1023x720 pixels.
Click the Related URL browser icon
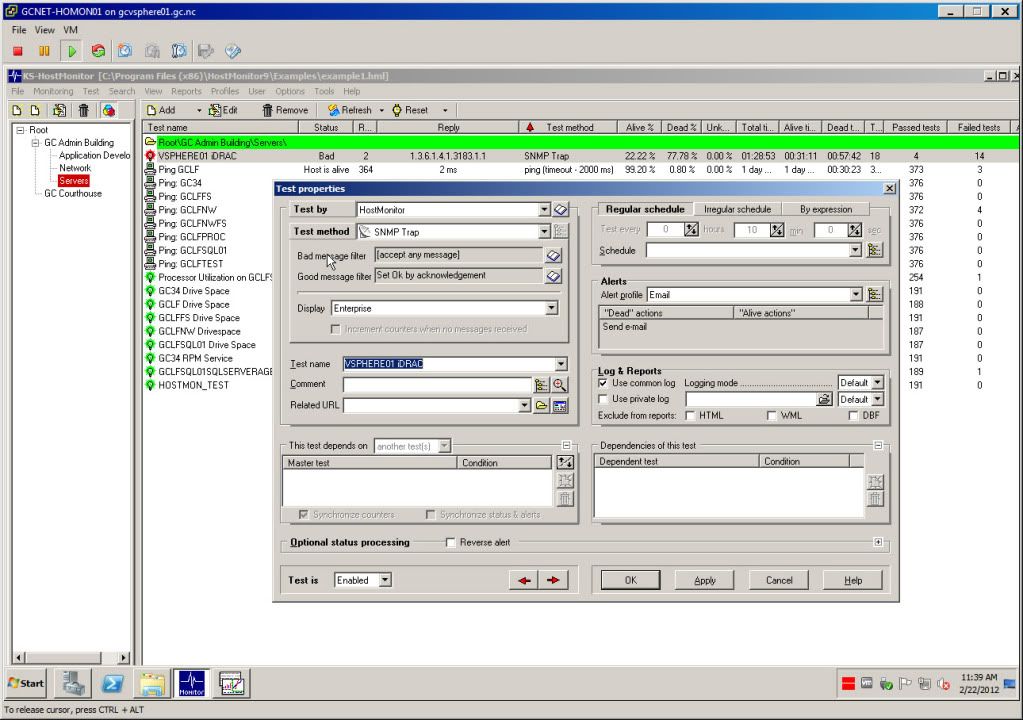click(x=560, y=406)
